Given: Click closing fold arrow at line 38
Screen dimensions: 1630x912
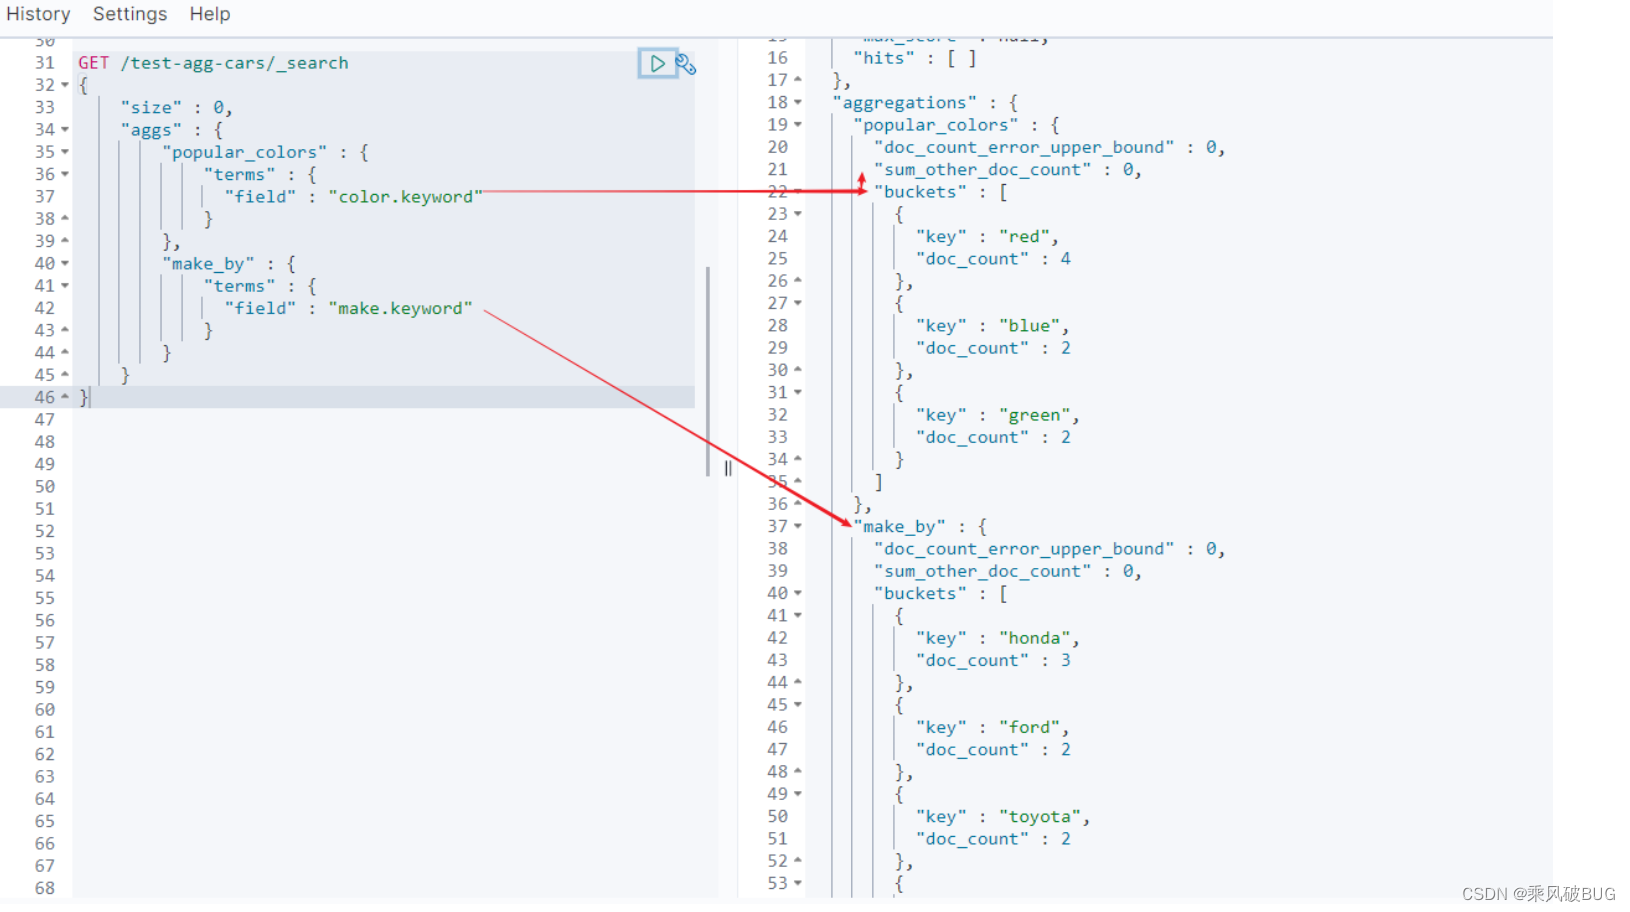Looking at the screenshot, I should coord(65,218).
